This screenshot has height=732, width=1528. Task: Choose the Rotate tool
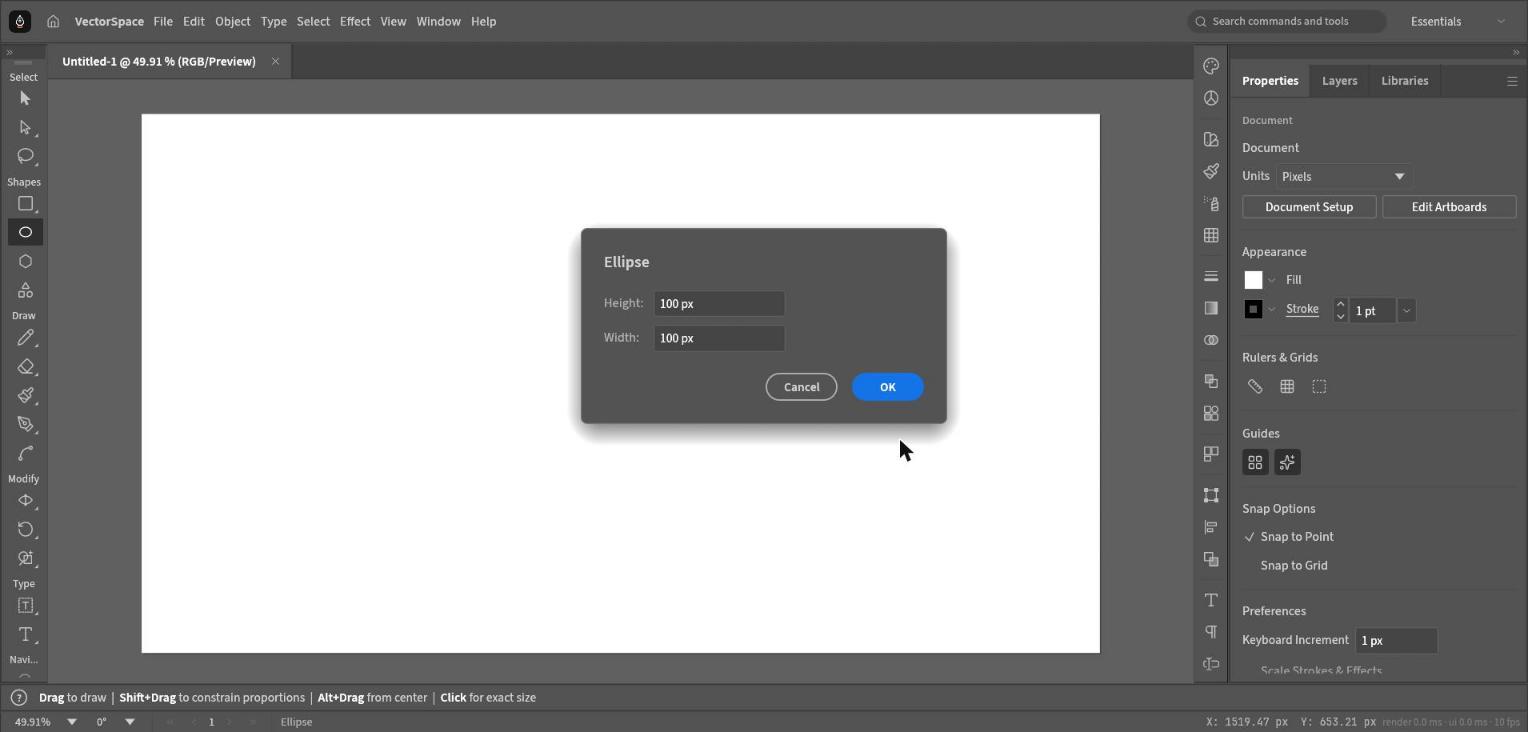tap(25, 529)
